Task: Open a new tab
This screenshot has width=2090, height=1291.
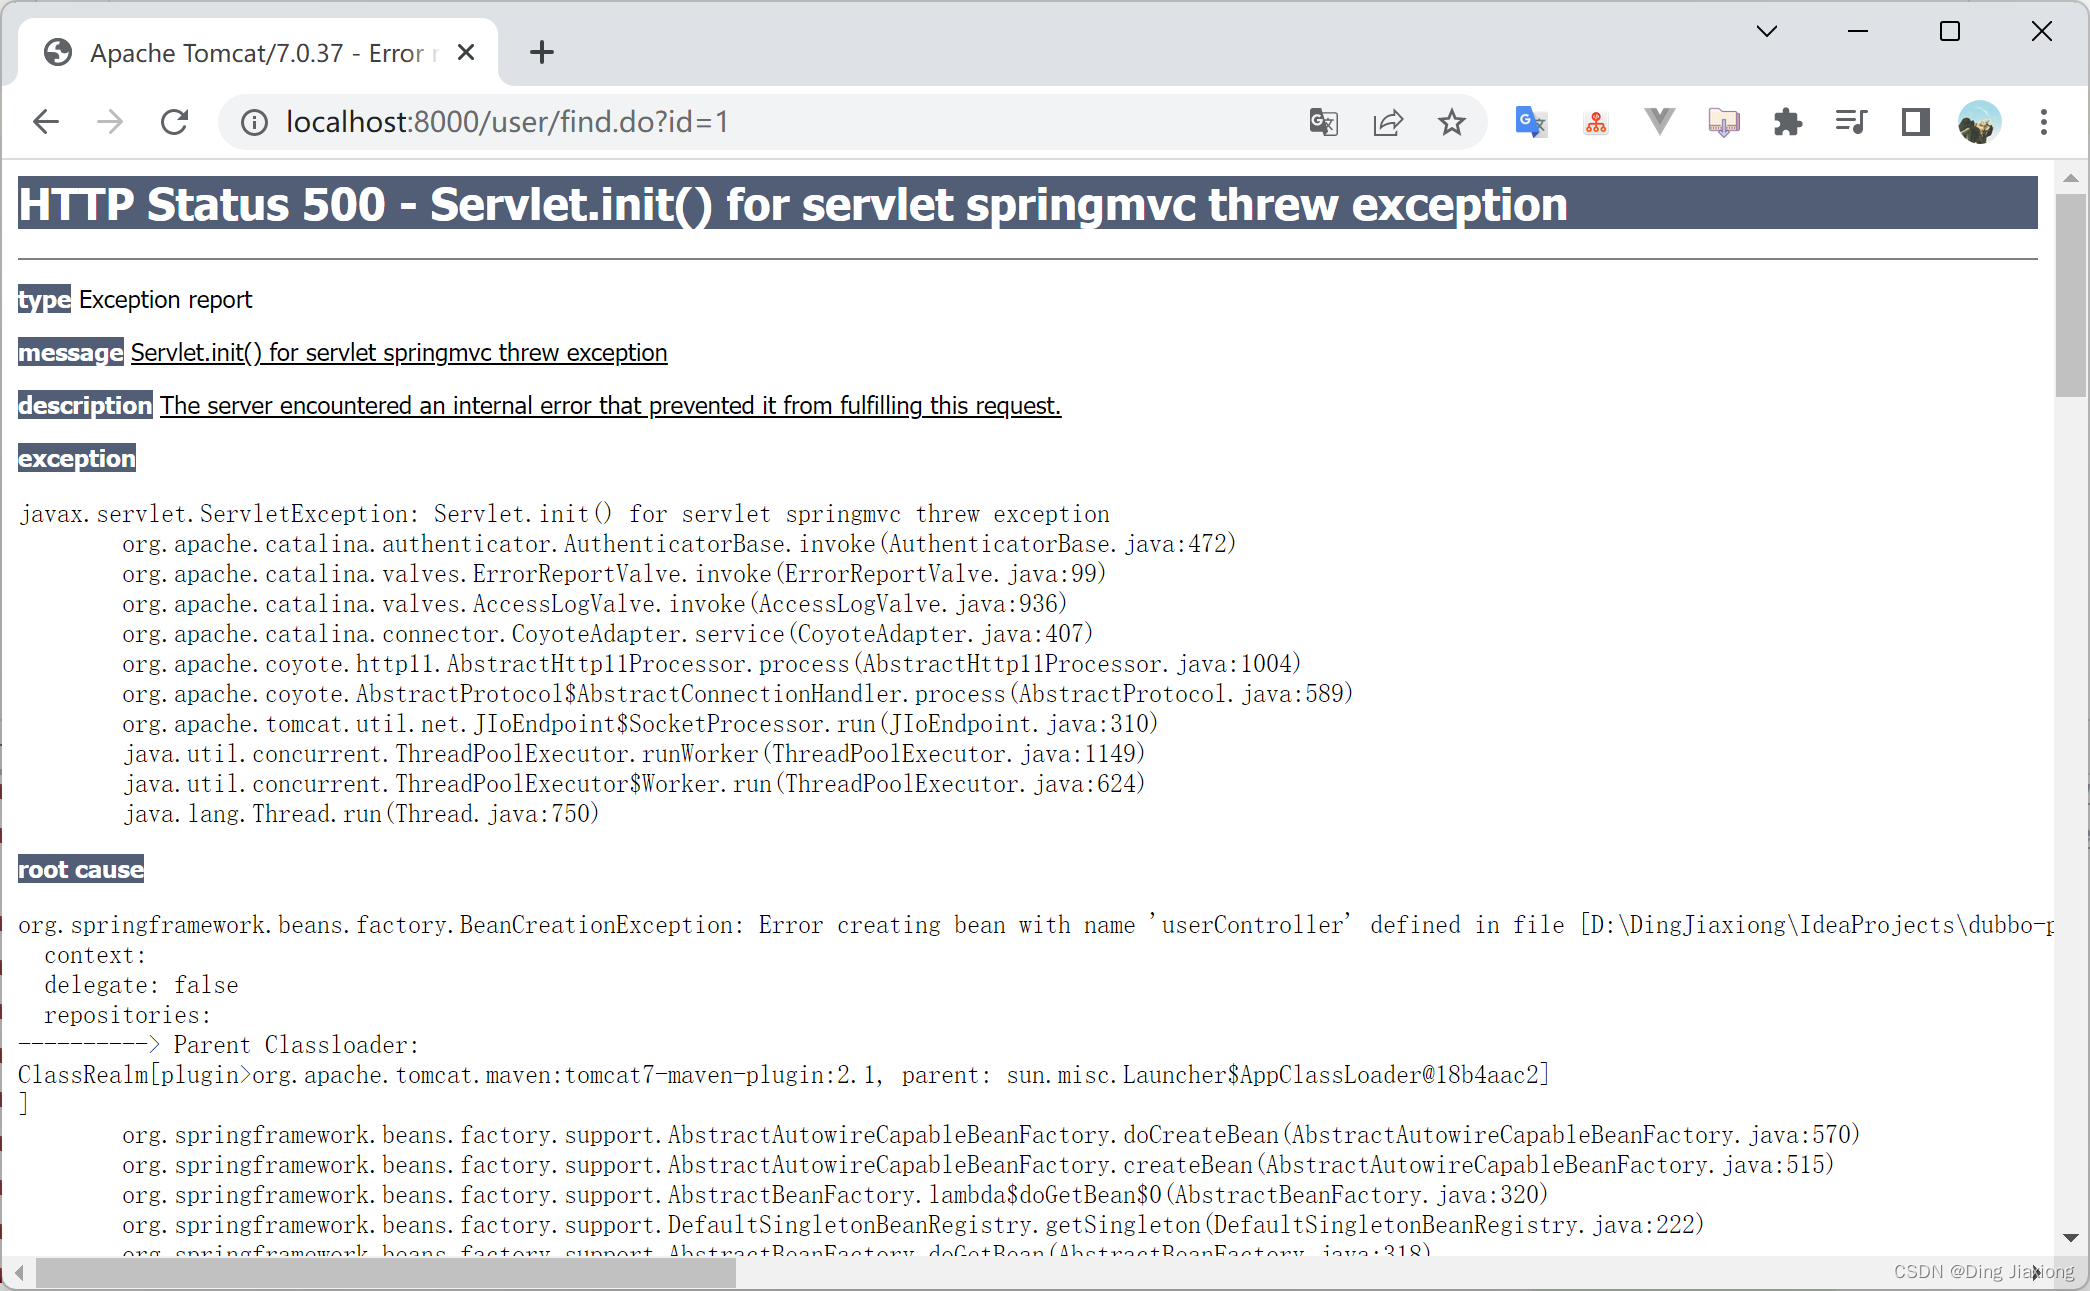Action: click(x=542, y=52)
